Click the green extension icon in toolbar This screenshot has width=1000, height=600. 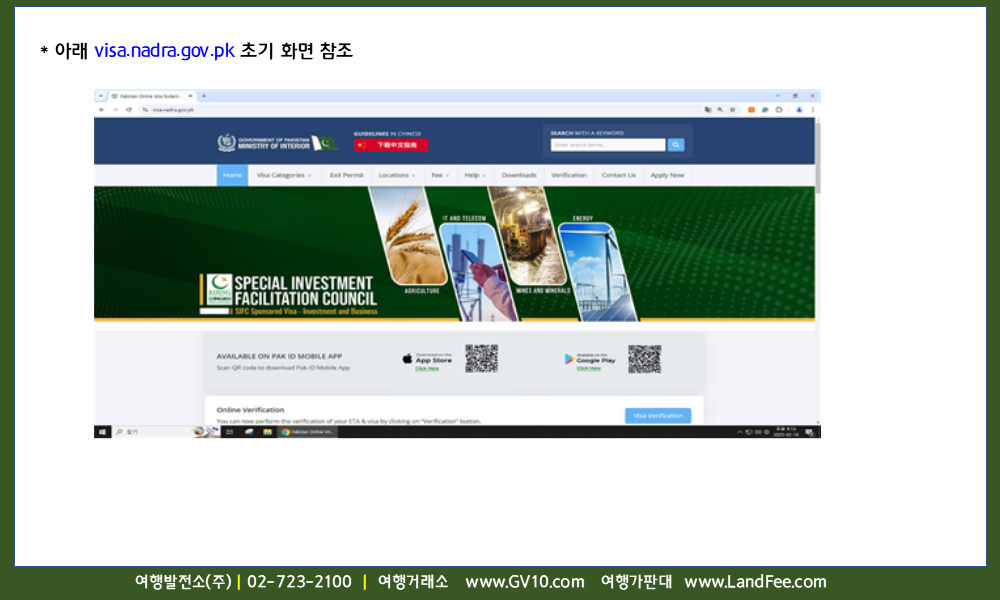[x=765, y=110]
